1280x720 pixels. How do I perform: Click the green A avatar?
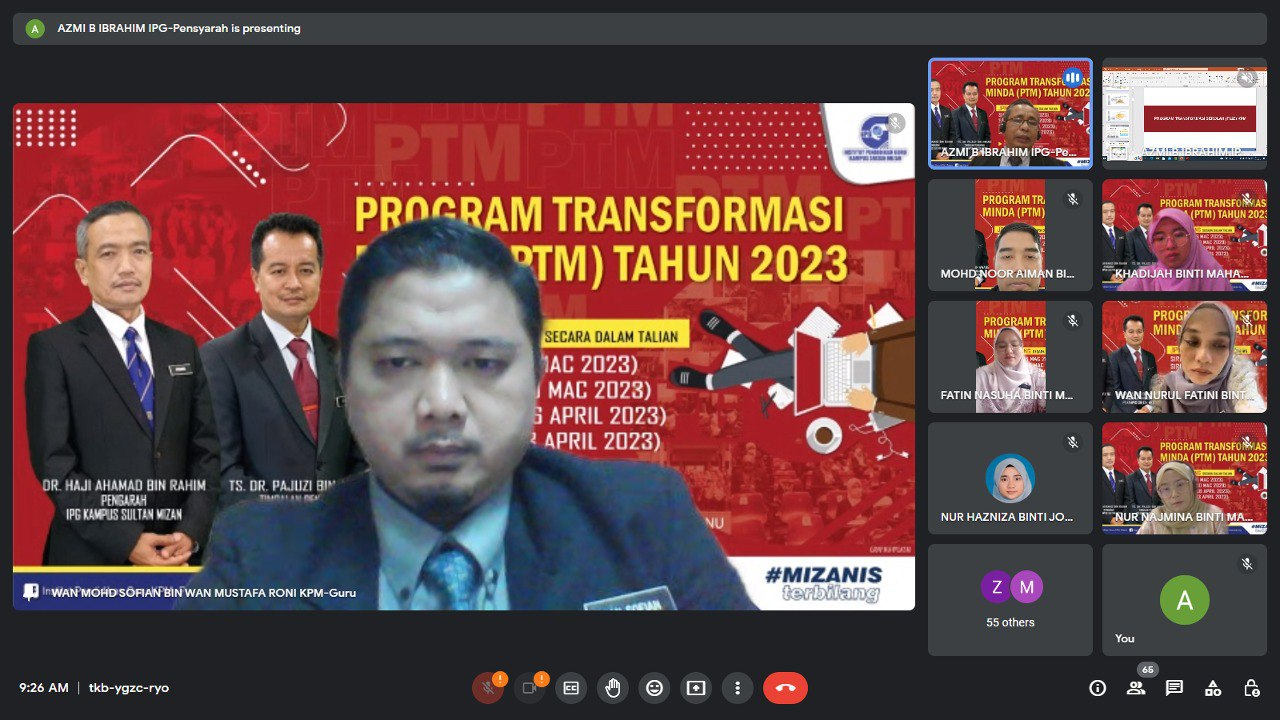pyautogui.click(x=1184, y=600)
